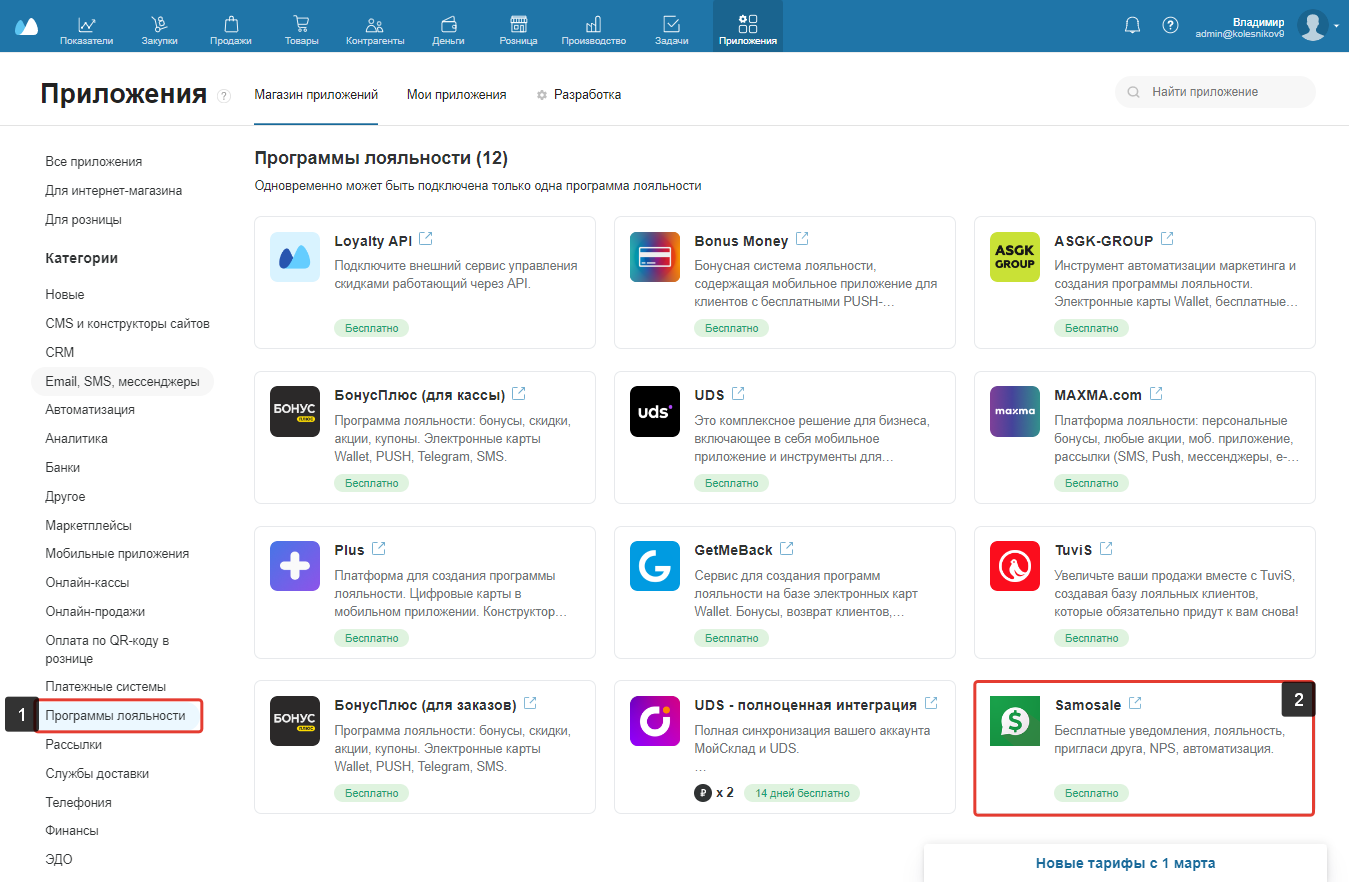Screen dimensions: 1349x882
Task: Open the MAXMA.com app title
Action: 1098,395
